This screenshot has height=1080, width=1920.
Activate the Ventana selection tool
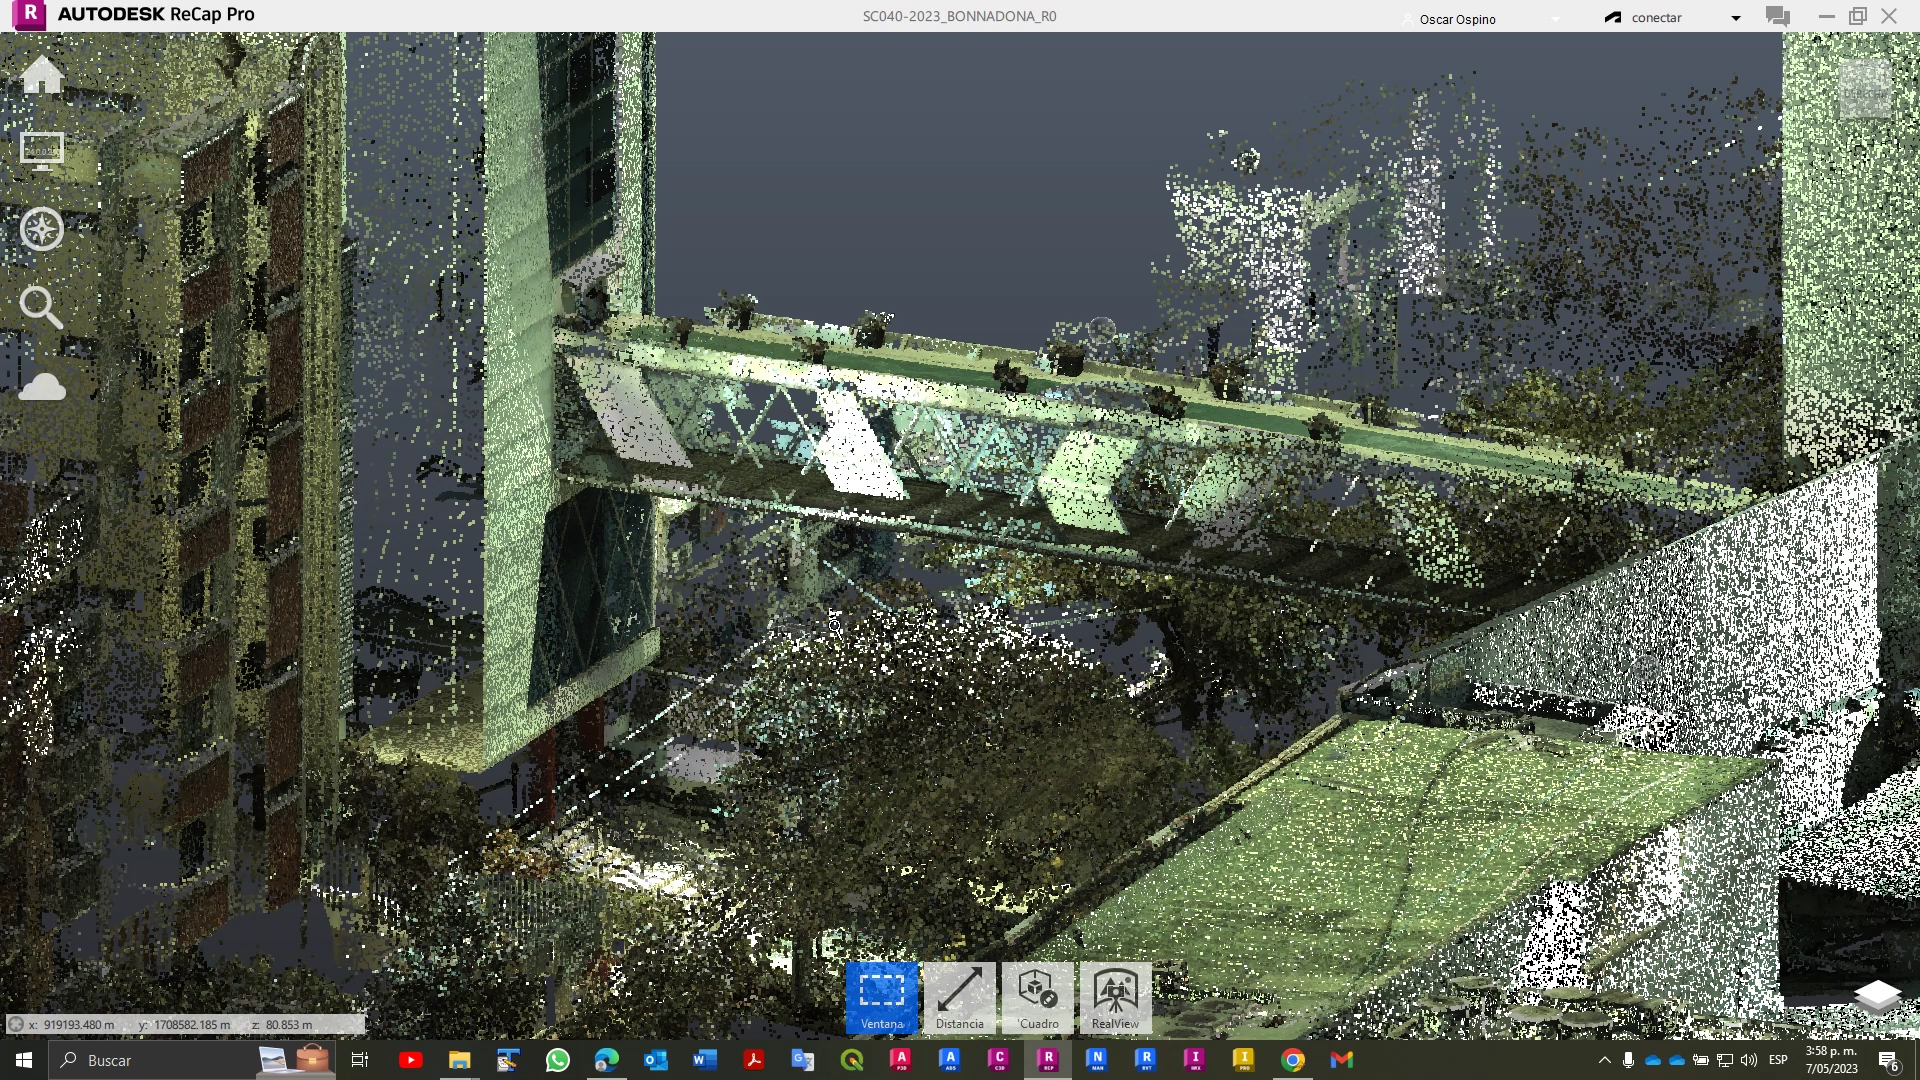click(x=882, y=997)
